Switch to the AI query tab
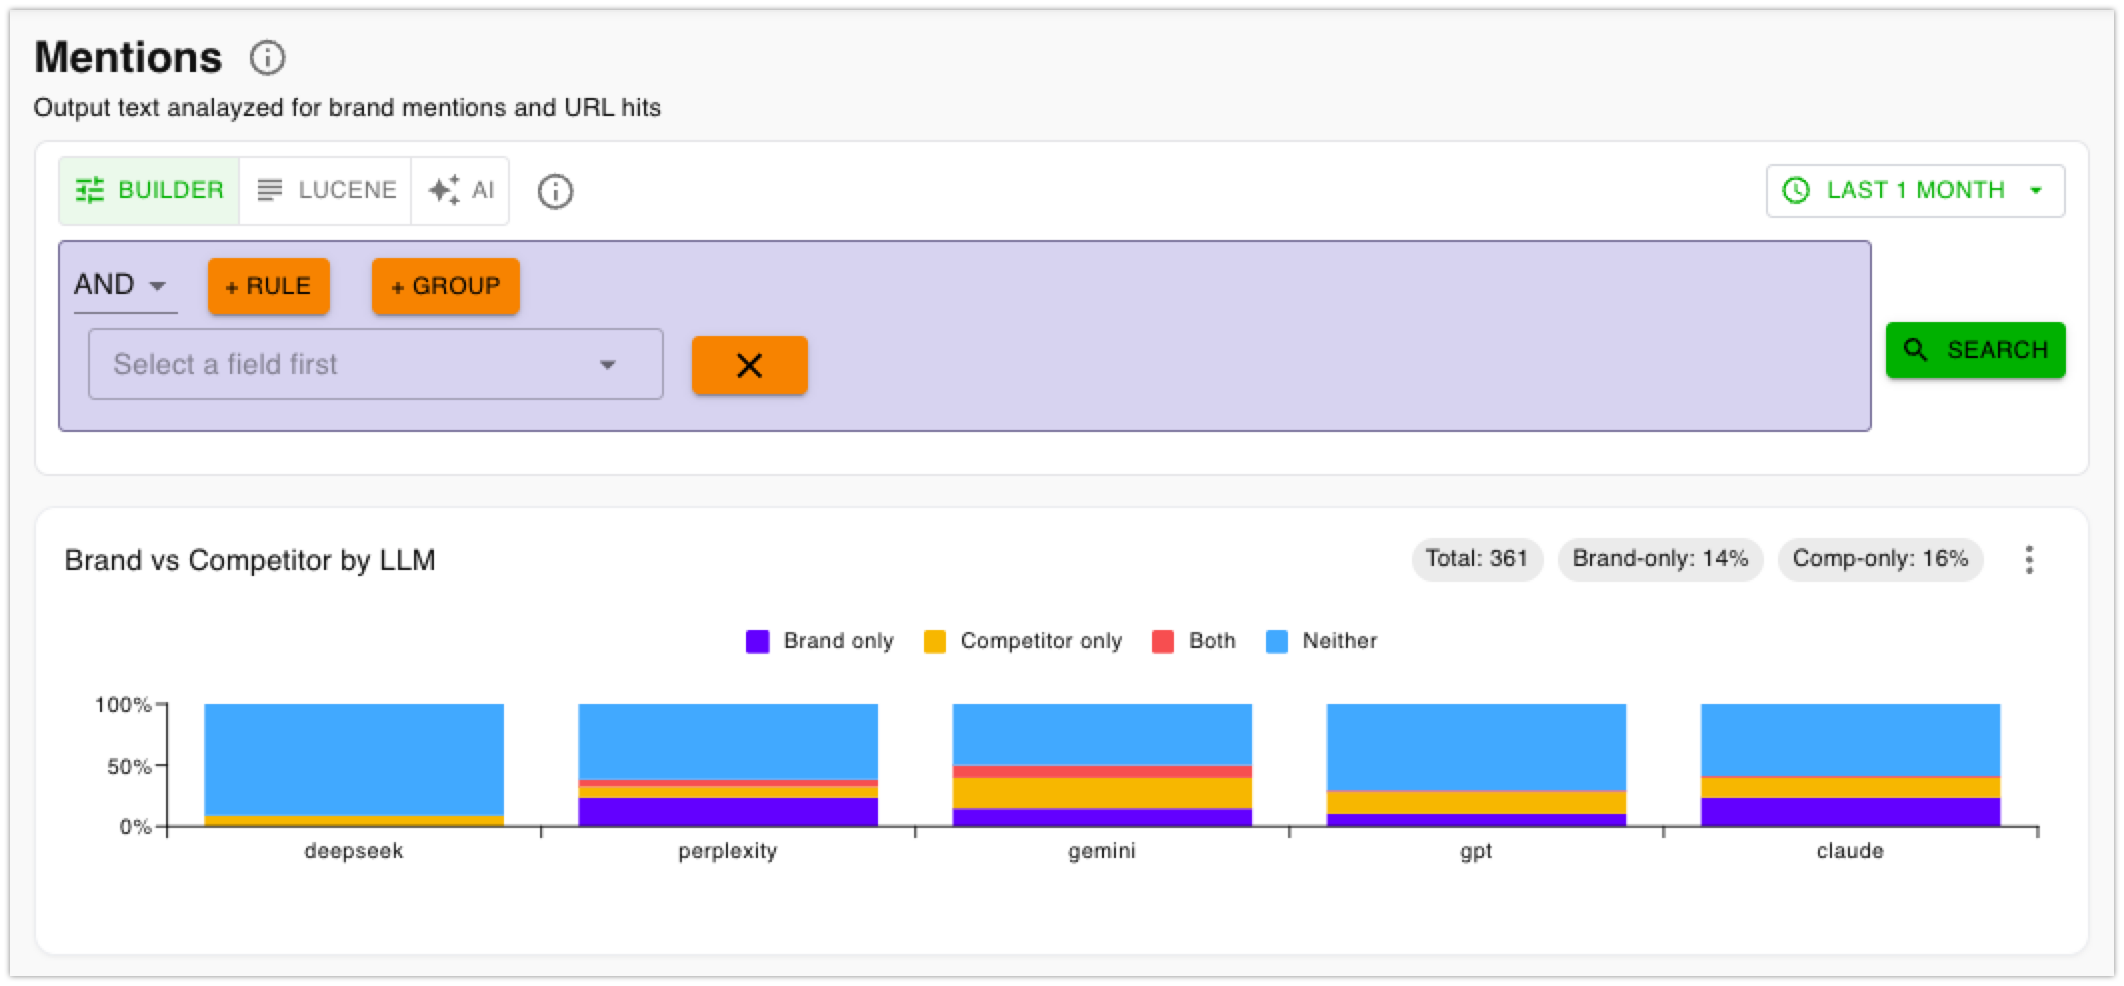This screenshot has height=986, width=2124. tap(461, 190)
